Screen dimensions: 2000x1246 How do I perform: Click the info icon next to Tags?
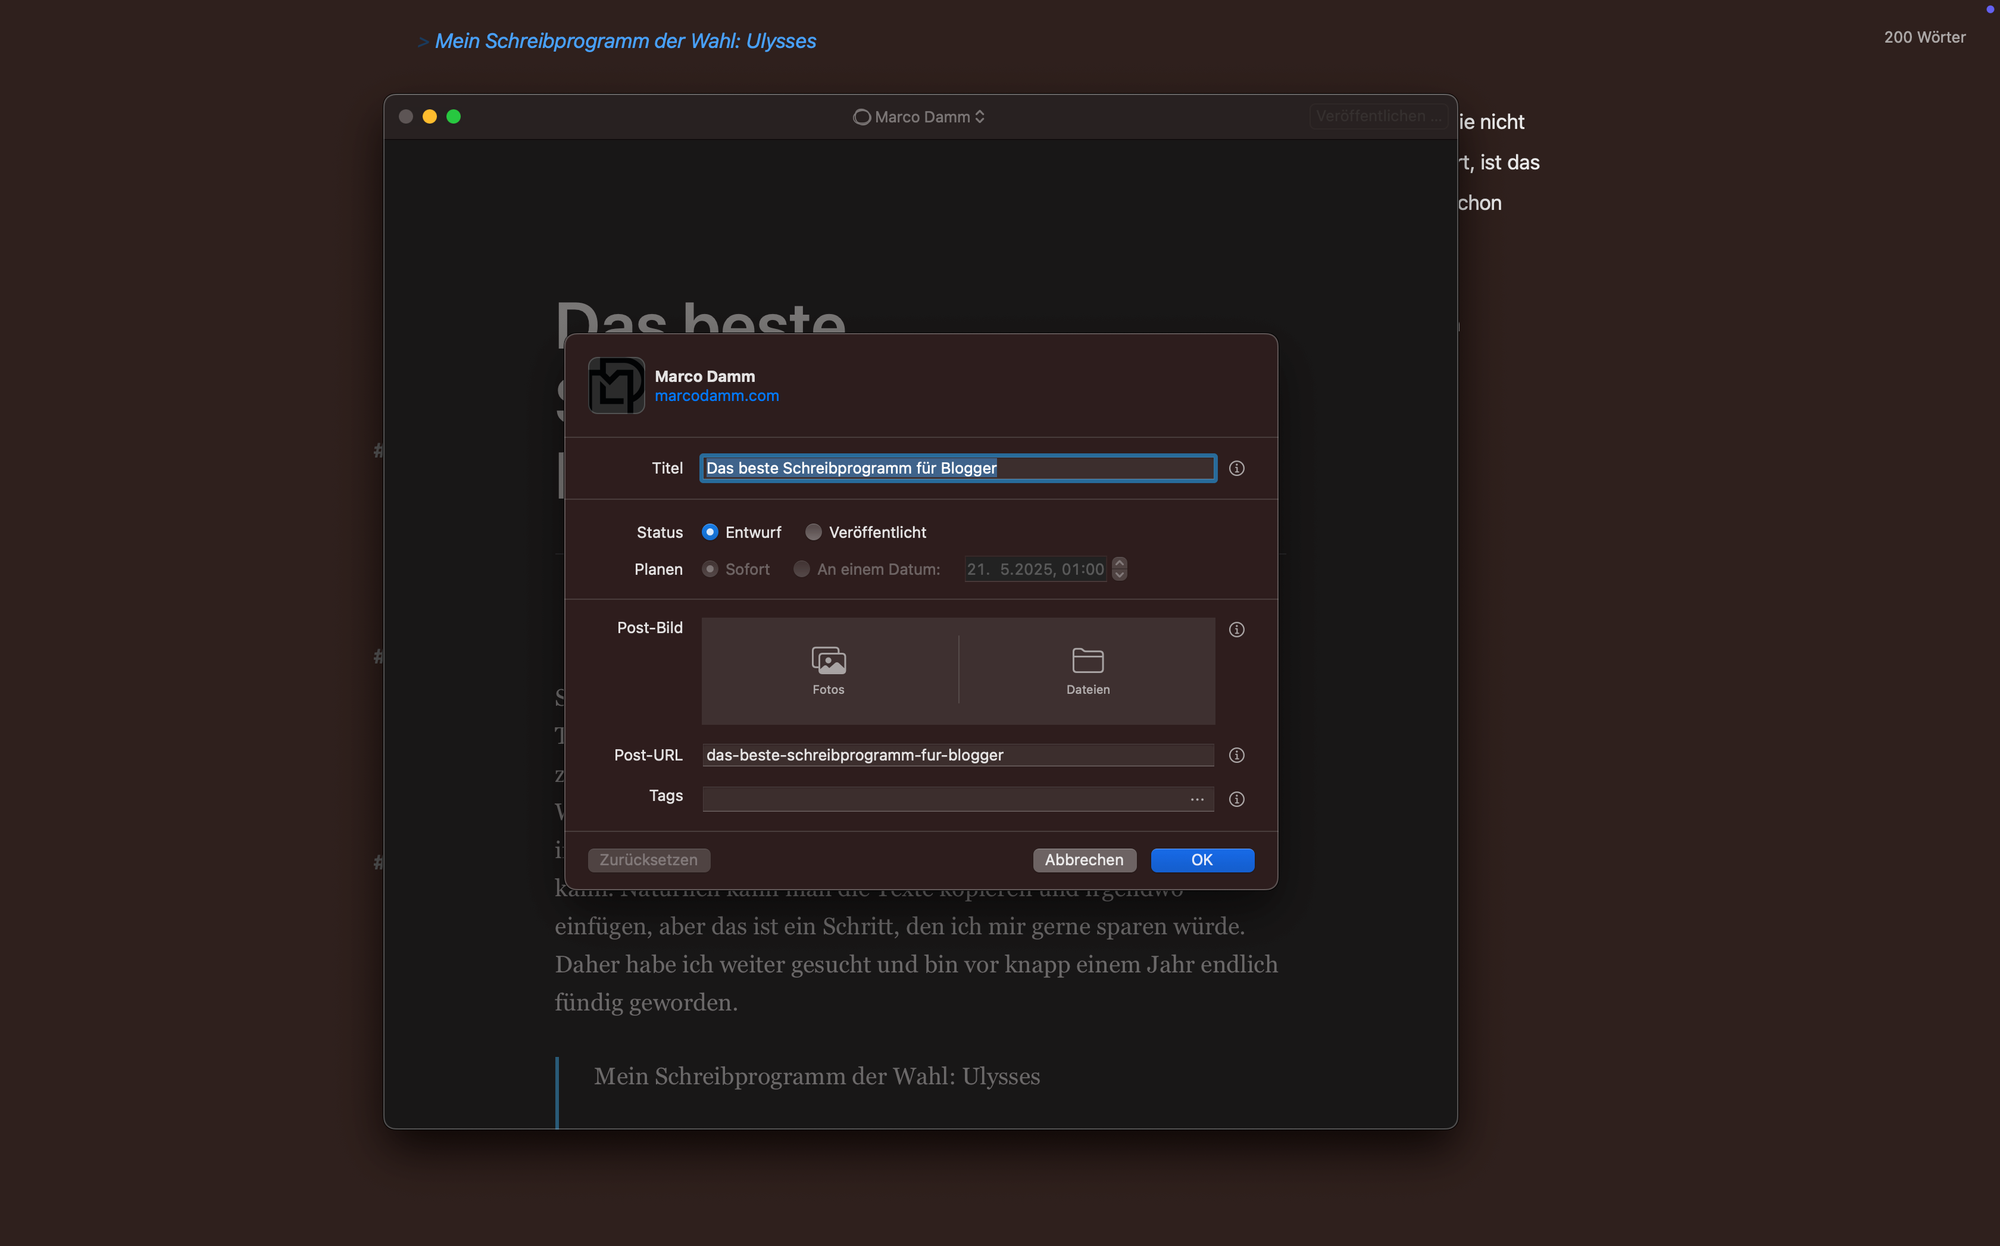tap(1237, 800)
